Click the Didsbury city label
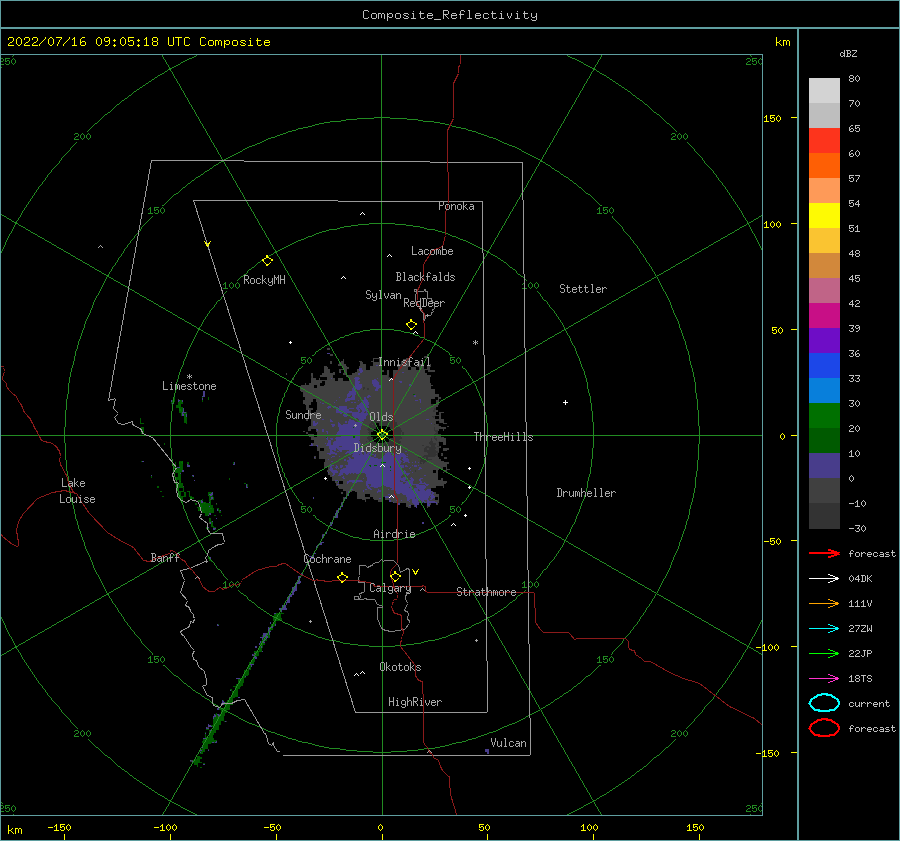 click(378, 448)
